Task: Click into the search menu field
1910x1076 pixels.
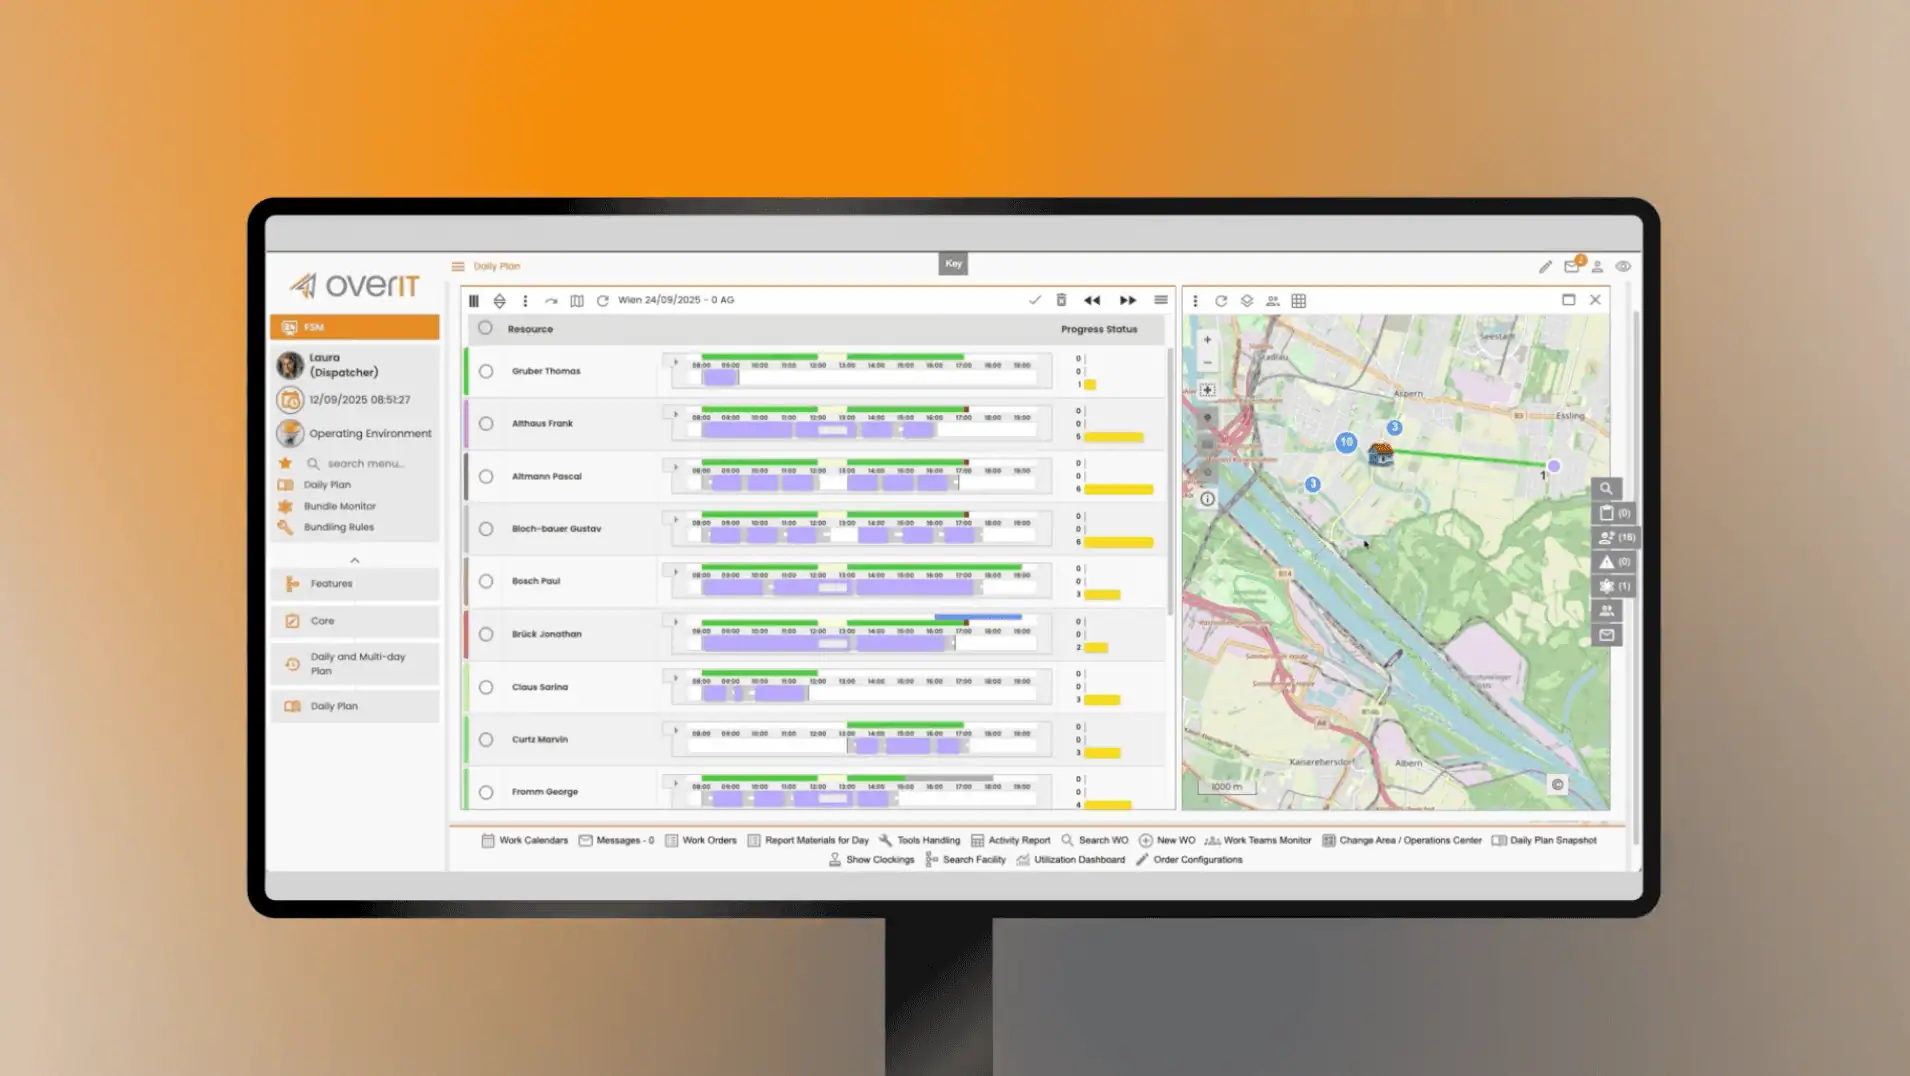Action: [365, 464]
